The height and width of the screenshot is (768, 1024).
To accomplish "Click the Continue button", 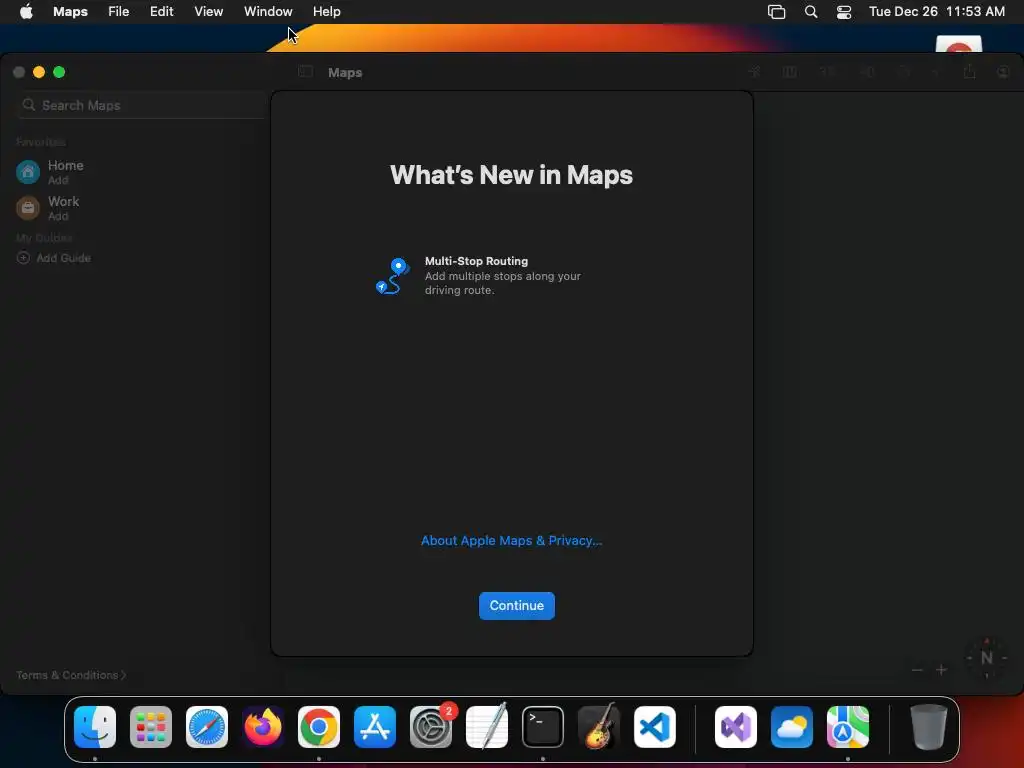I will click(x=517, y=606).
